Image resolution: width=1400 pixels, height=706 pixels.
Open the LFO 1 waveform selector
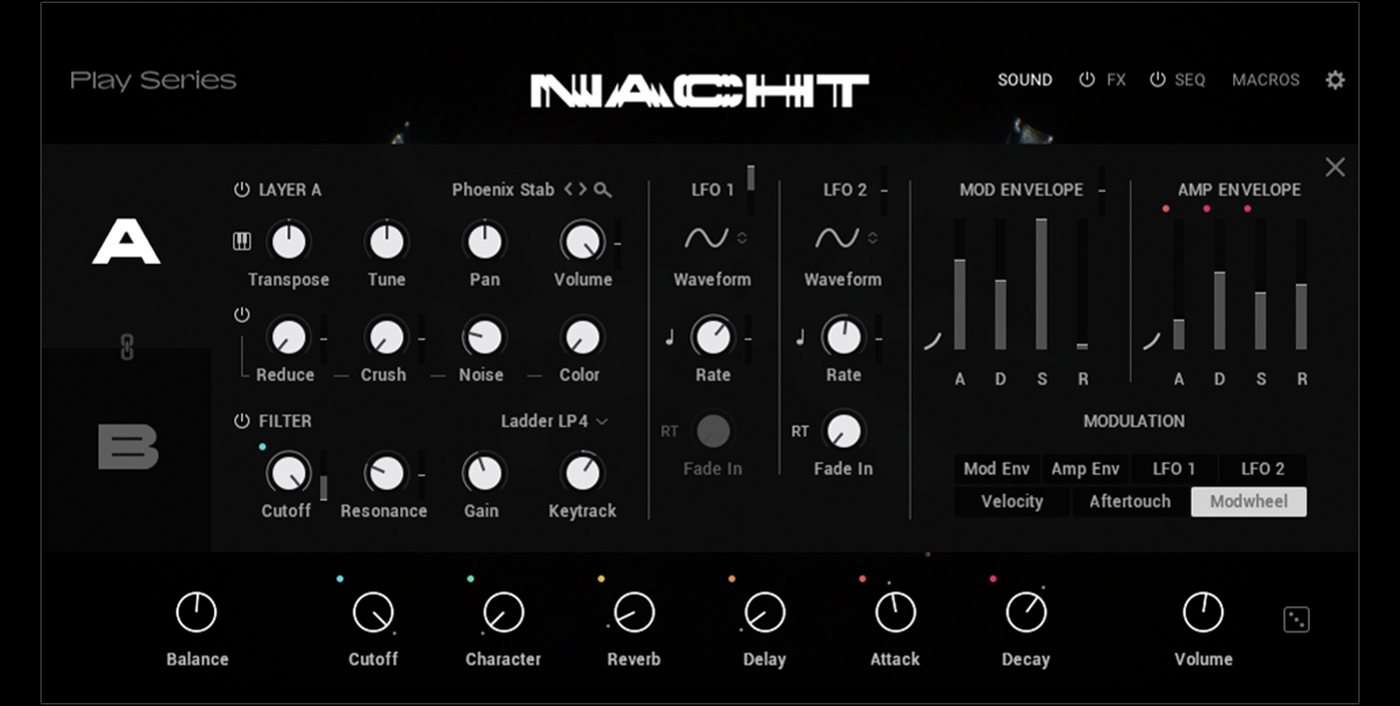coord(716,238)
